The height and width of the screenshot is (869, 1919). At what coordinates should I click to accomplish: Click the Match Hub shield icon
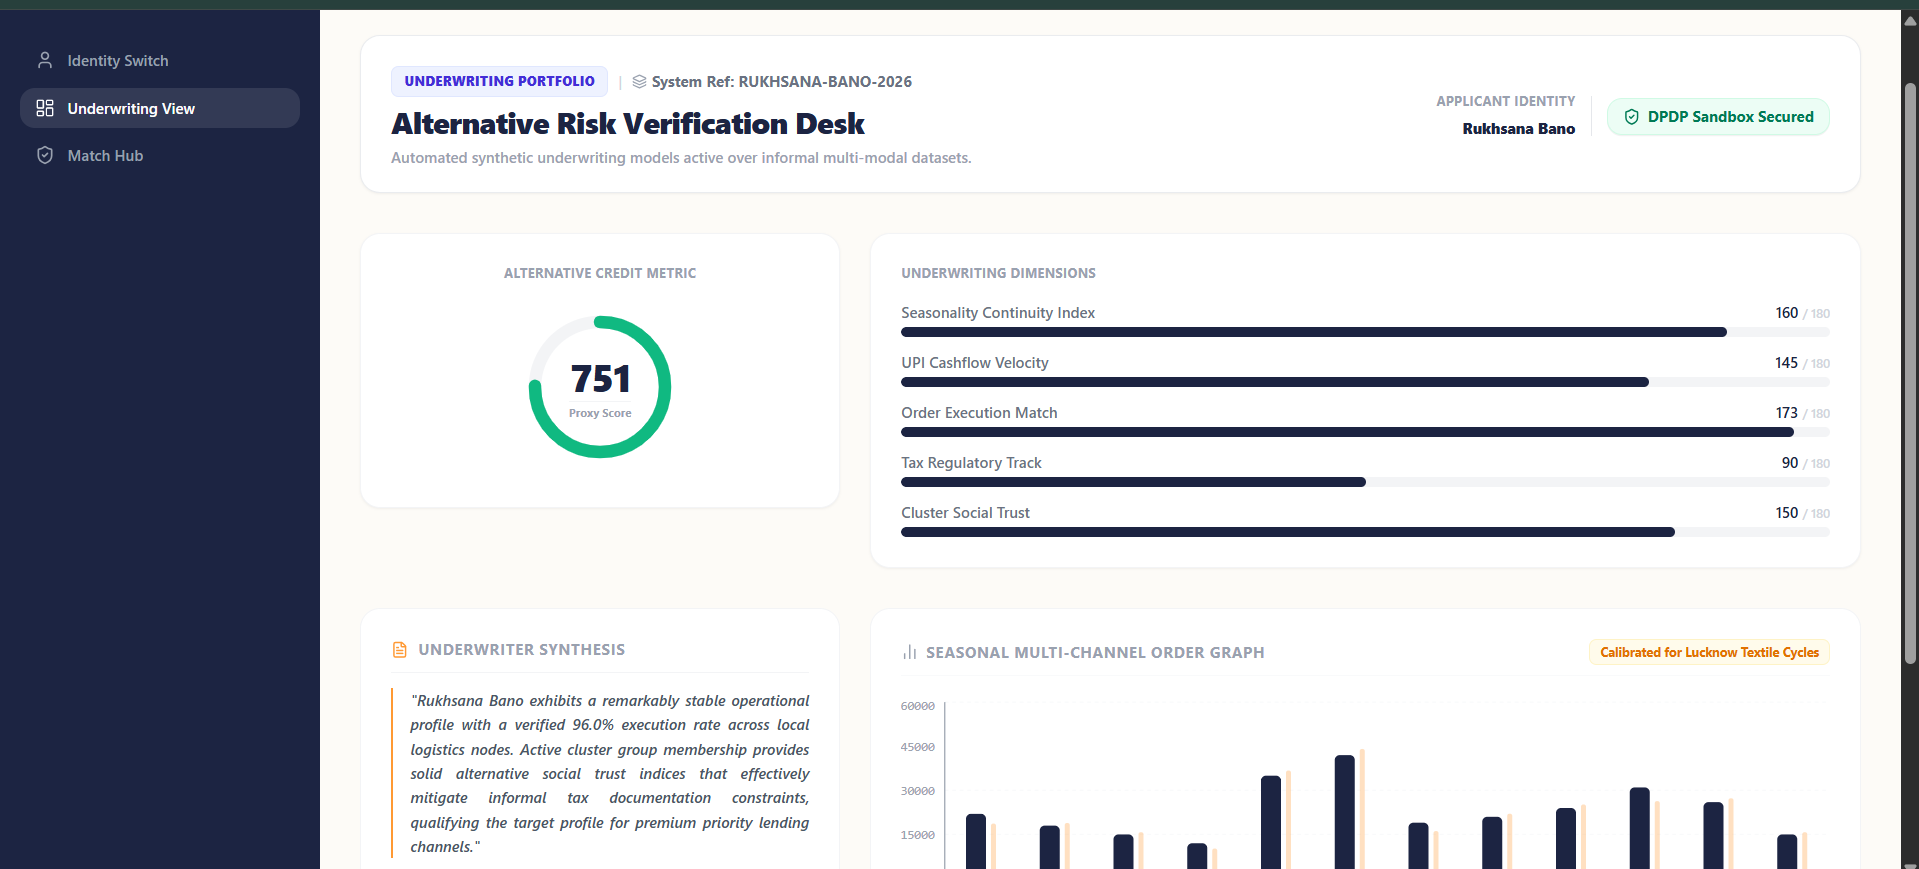[45, 155]
